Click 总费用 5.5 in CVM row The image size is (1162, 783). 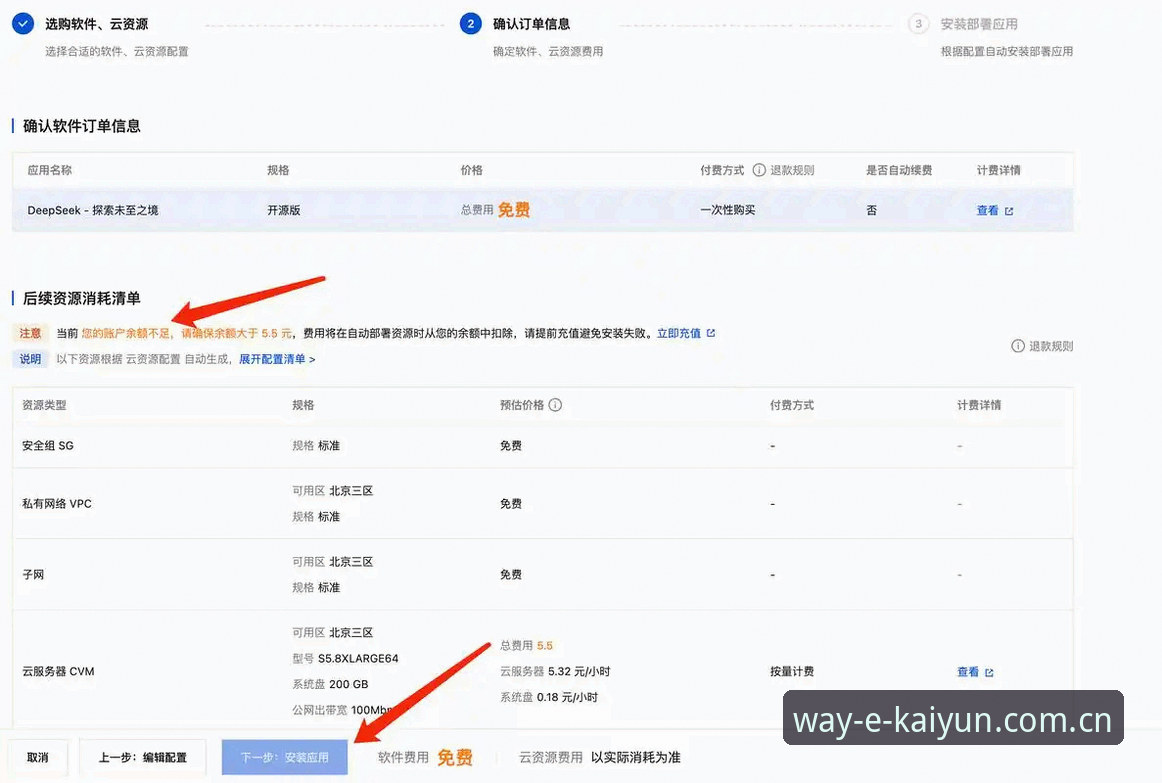coord(526,645)
